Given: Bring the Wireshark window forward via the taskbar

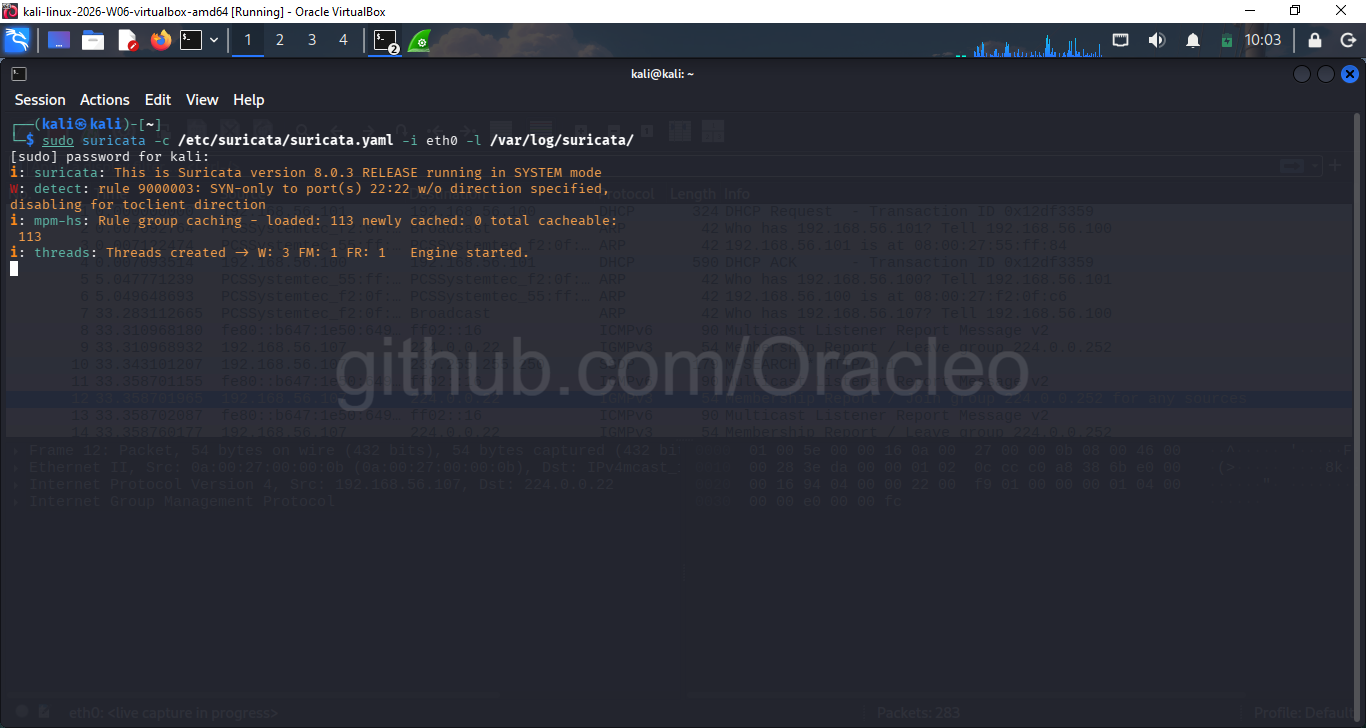Looking at the screenshot, I should (x=419, y=40).
